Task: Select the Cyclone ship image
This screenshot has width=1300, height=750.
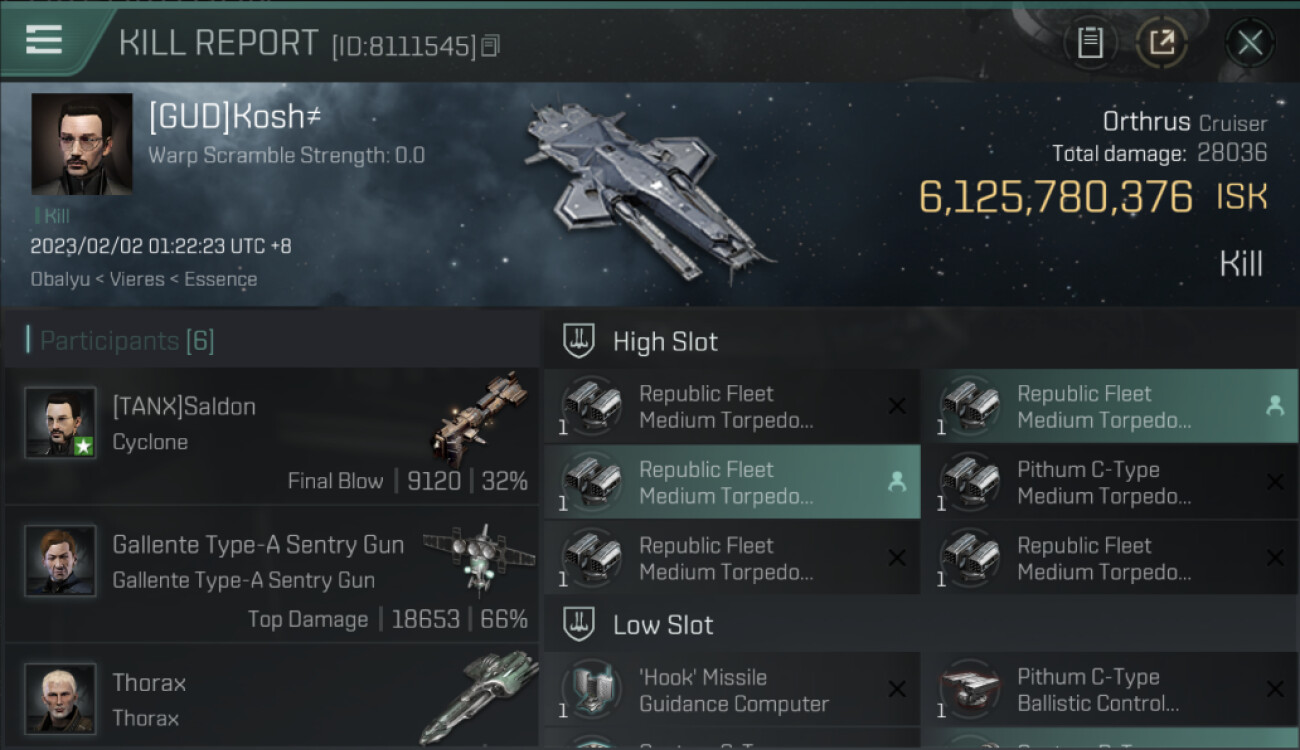Action: 478,418
